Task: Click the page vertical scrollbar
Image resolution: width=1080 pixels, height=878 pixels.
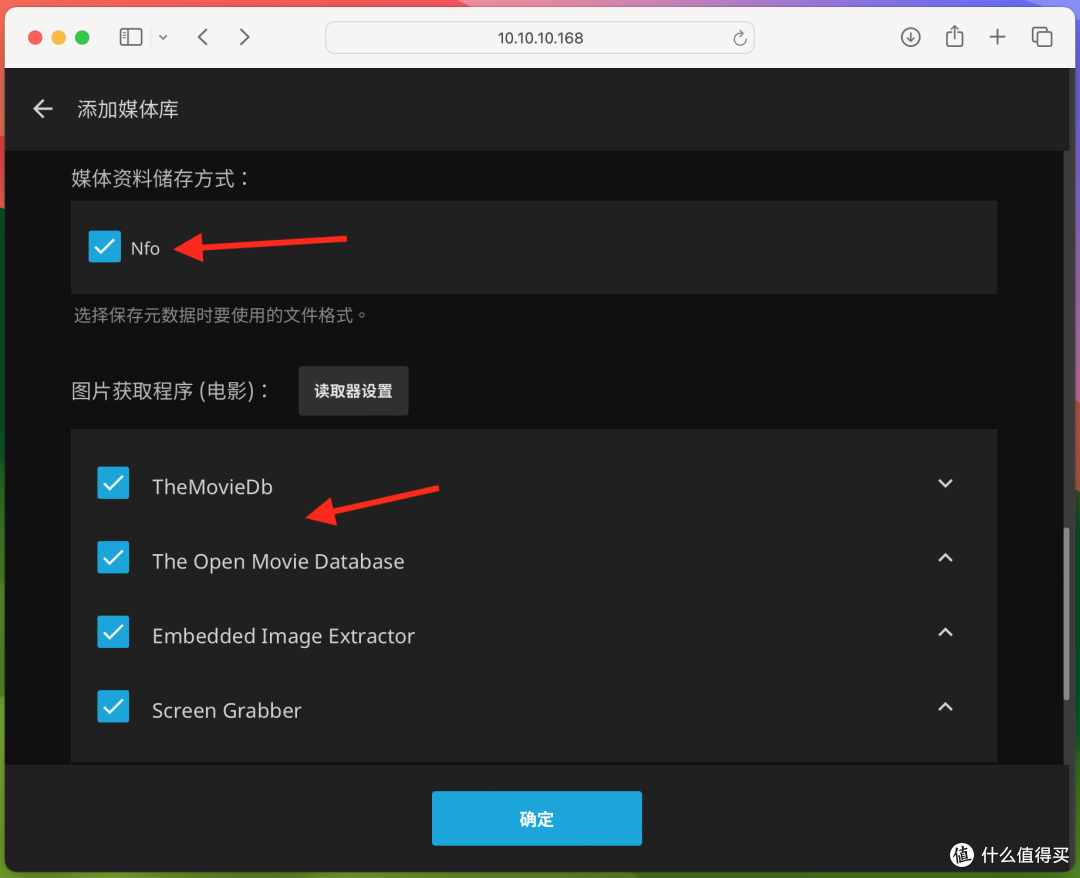Action: pos(1067,613)
